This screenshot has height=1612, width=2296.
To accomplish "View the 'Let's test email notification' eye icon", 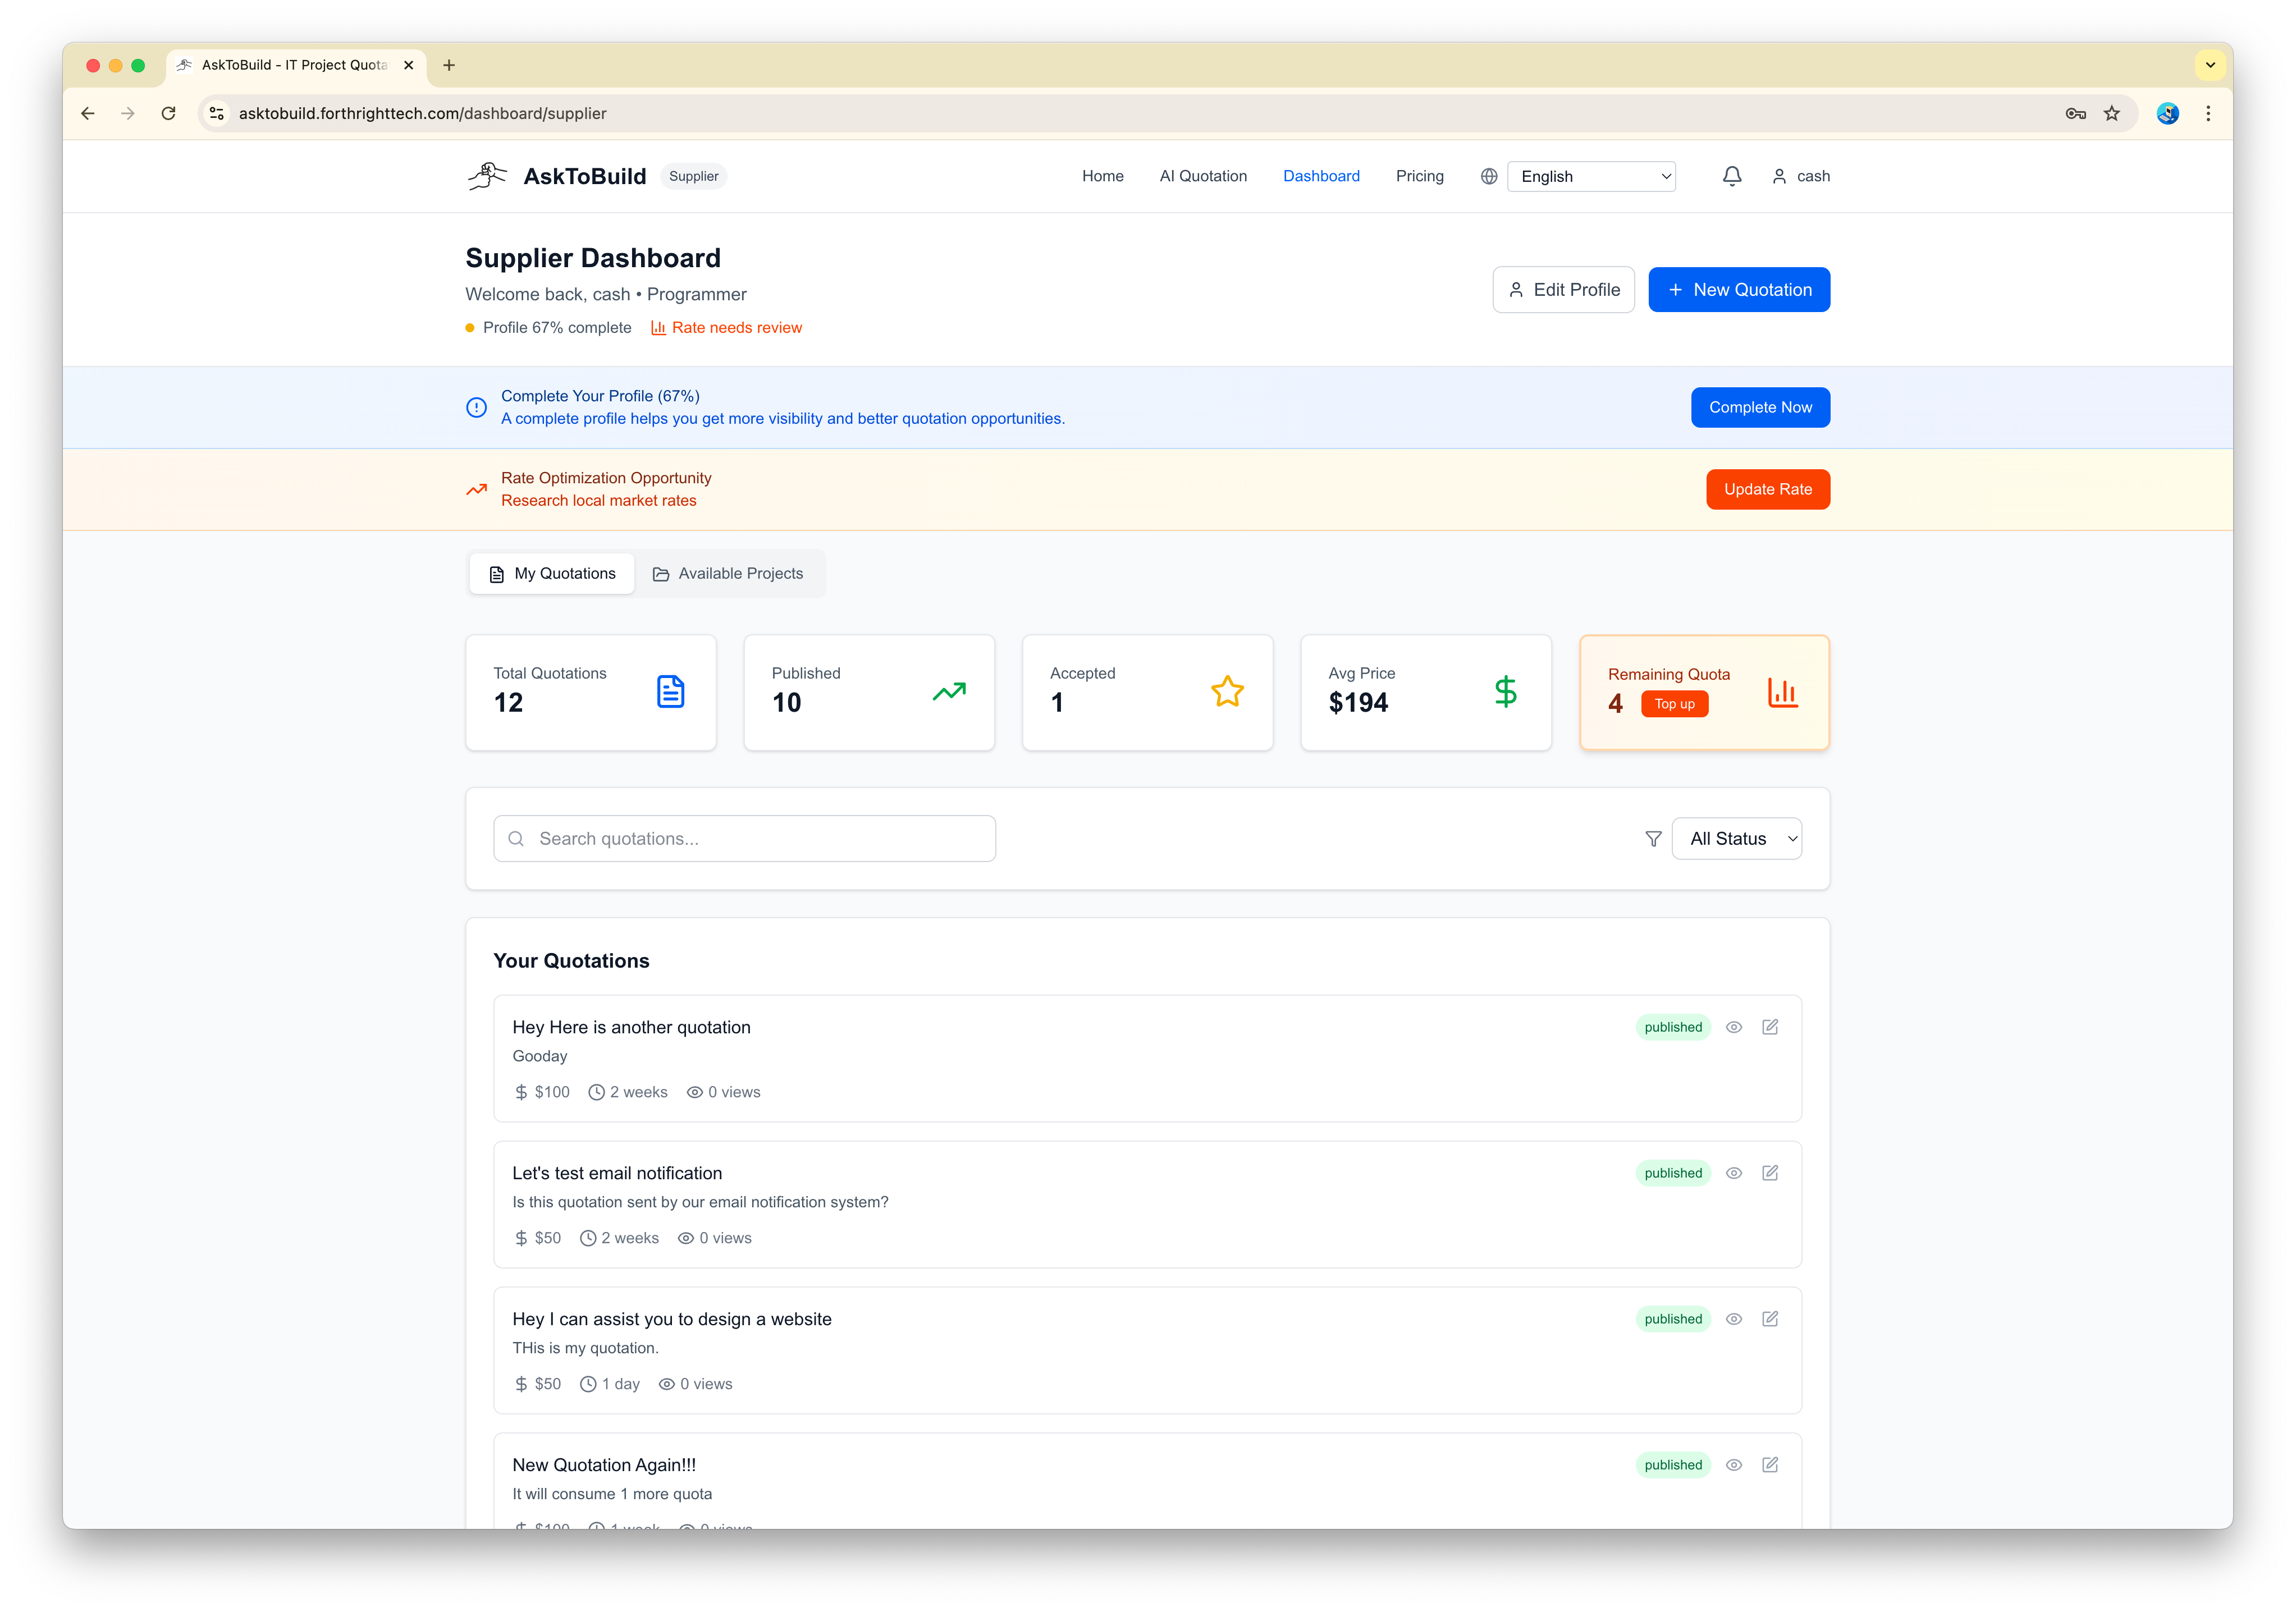I will 1734,1173.
